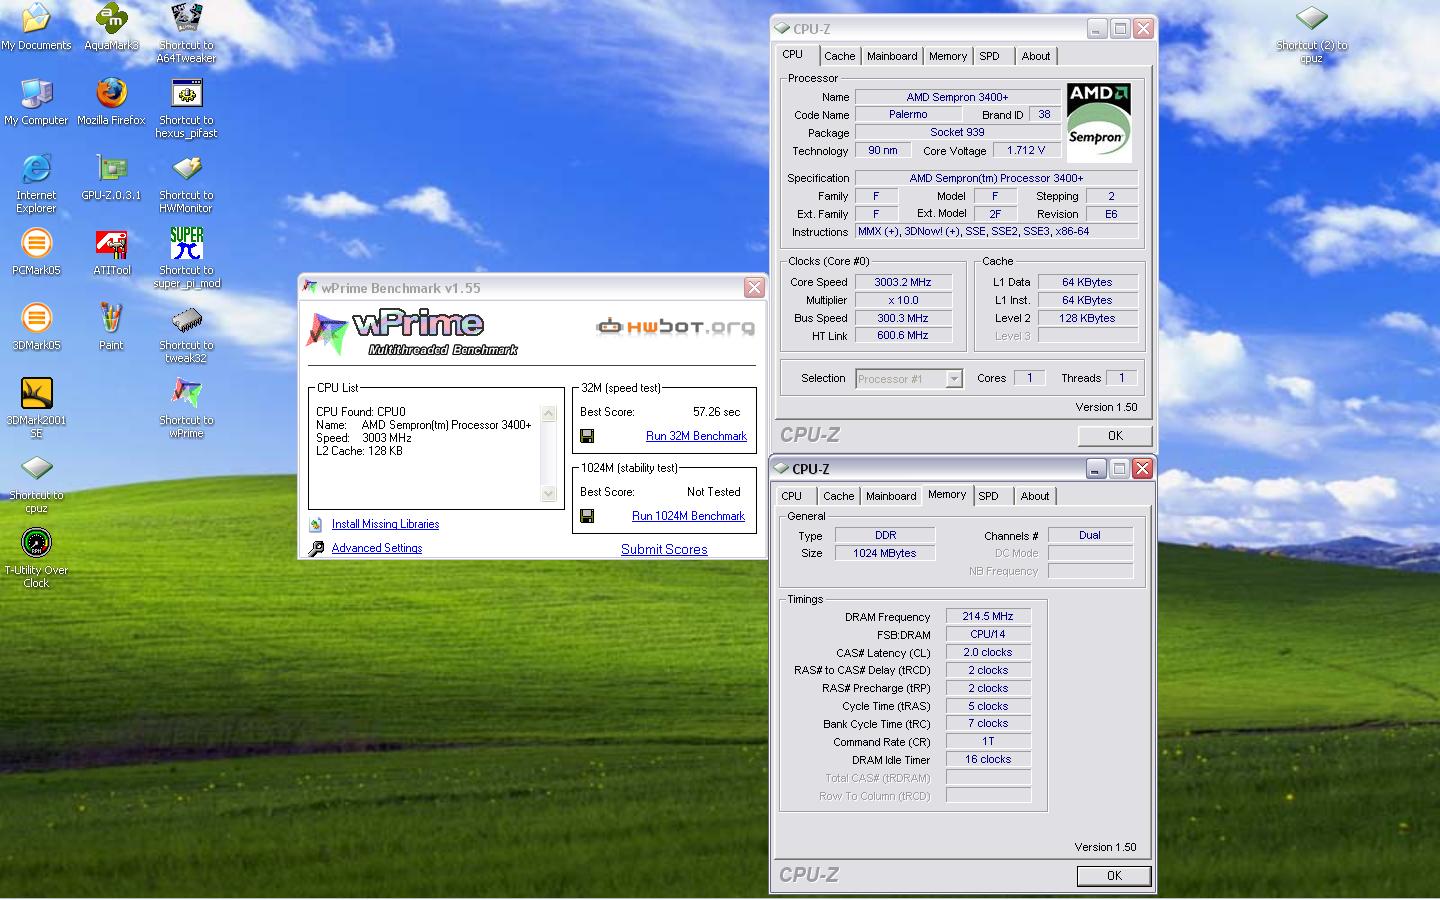
Task: Click the Code Name Palermo value
Action: point(908,114)
